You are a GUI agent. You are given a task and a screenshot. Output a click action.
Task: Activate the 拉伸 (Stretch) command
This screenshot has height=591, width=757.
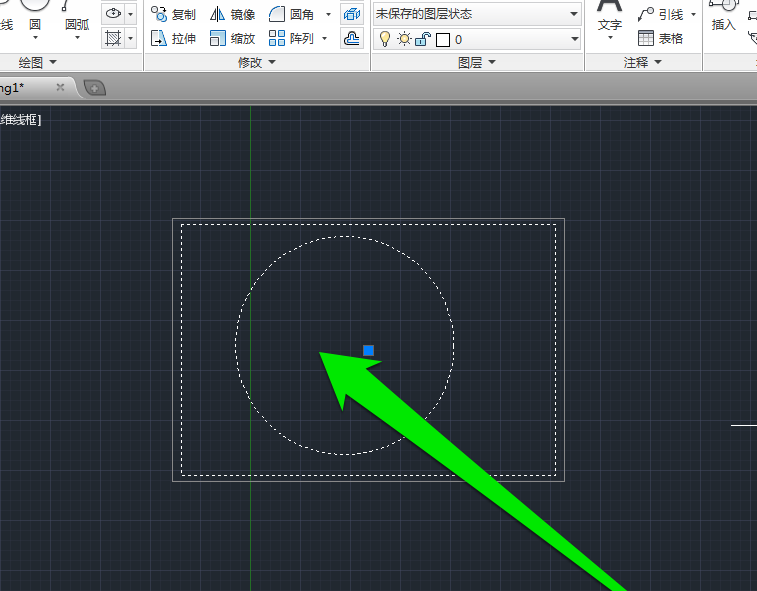173,38
